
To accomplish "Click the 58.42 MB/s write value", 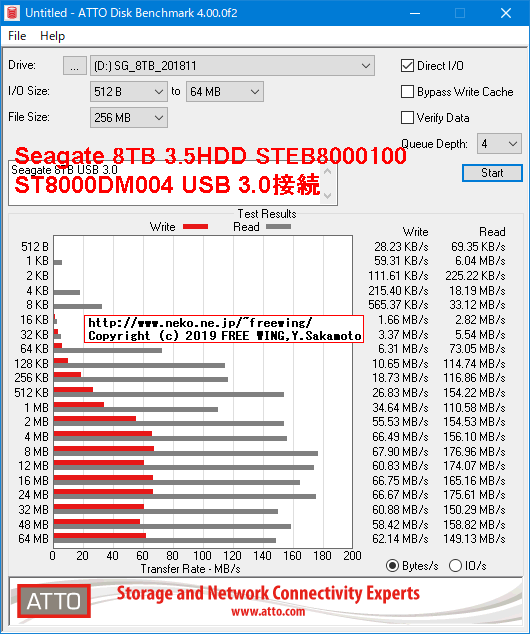I will [x=400, y=524].
